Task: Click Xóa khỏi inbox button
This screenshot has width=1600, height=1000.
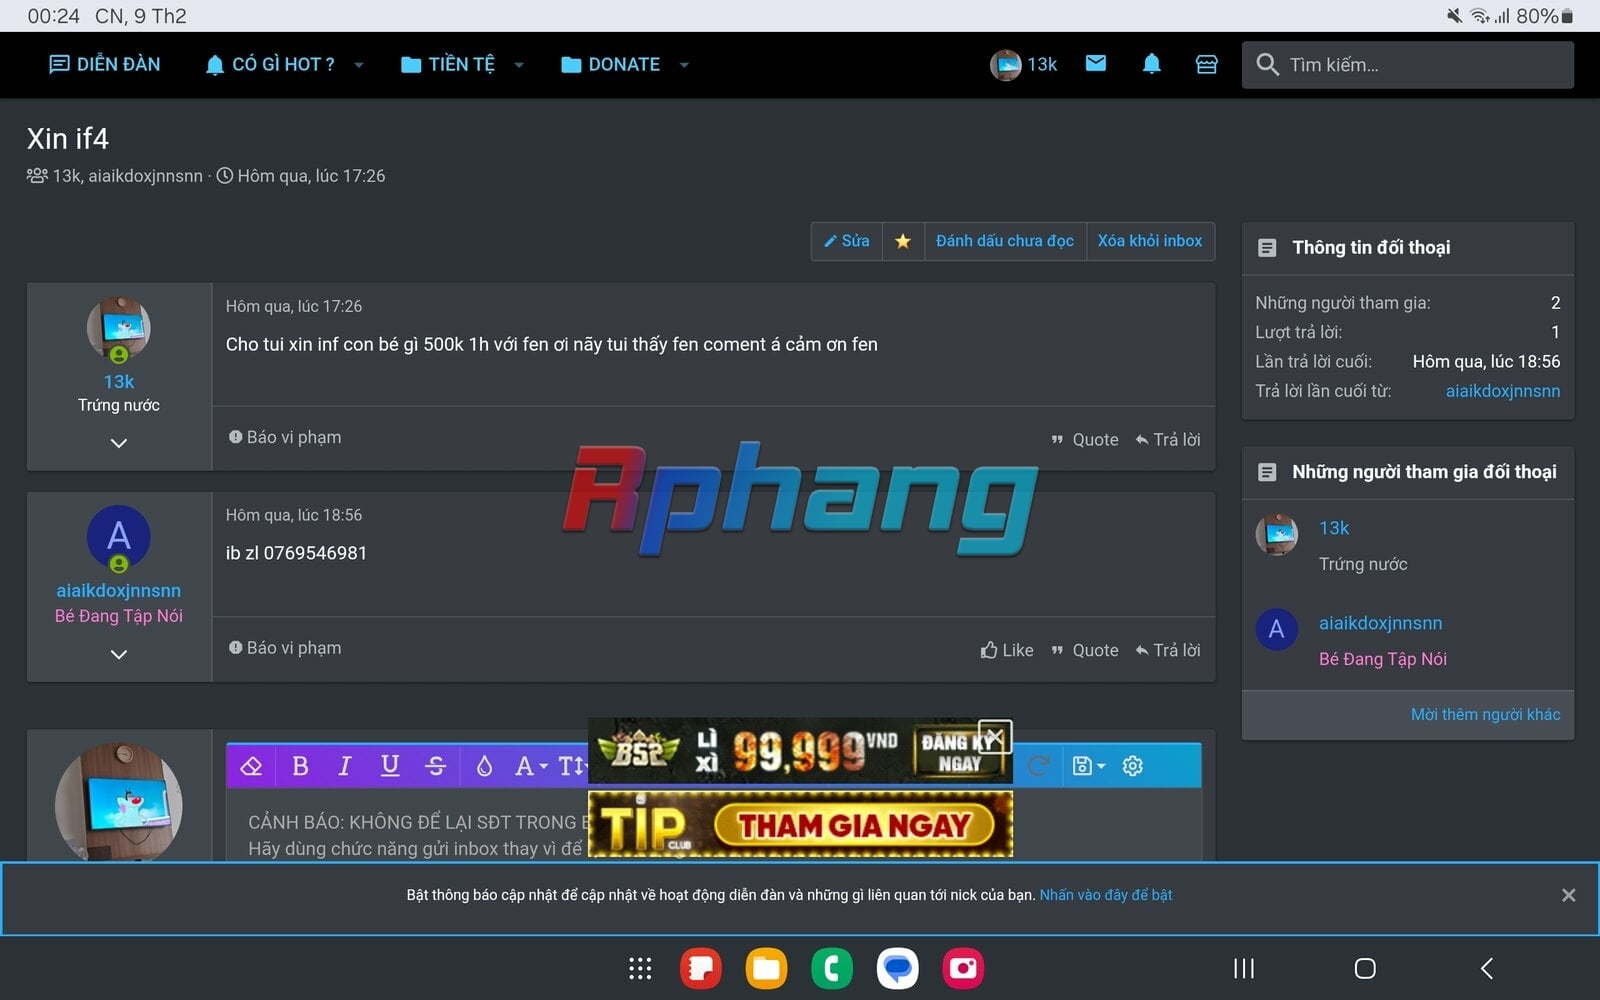Action: coord(1150,241)
